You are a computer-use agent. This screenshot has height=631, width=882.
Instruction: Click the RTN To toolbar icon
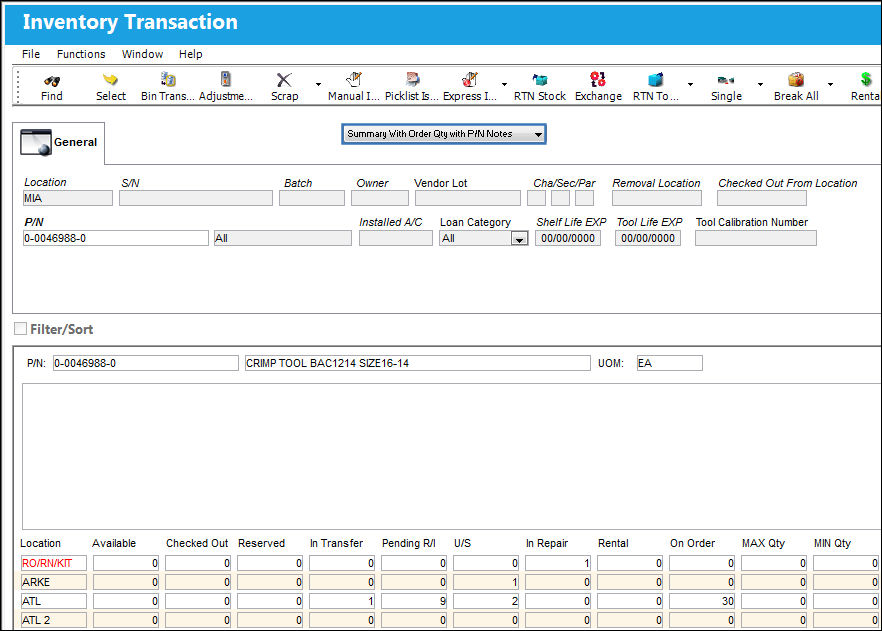pos(655,80)
